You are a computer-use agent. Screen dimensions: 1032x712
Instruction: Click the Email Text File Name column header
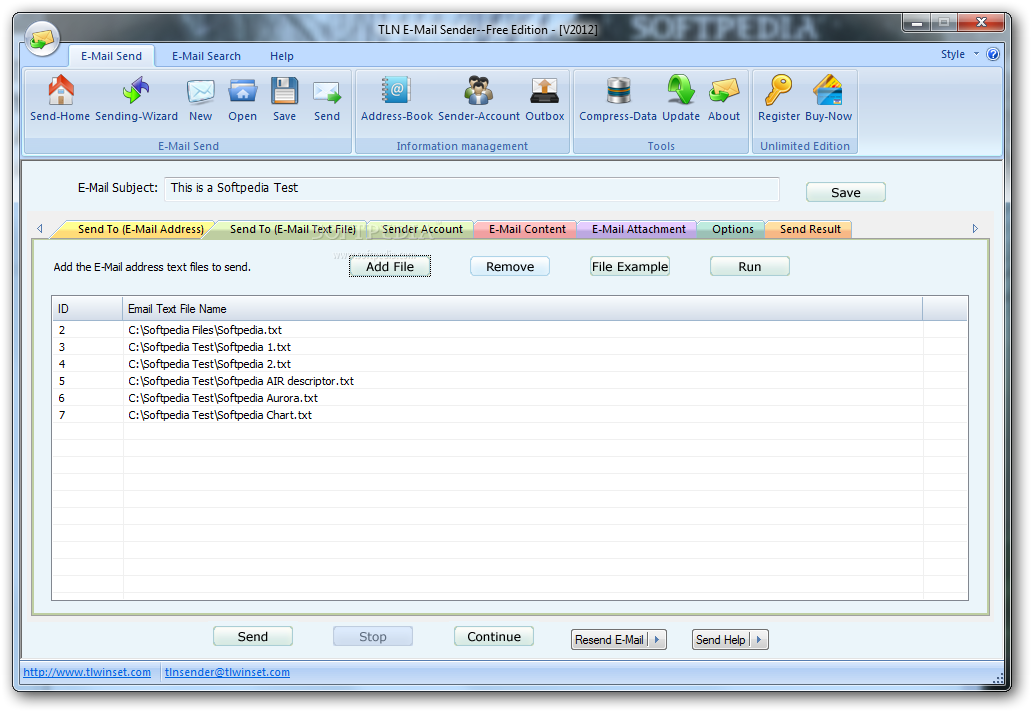(x=522, y=309)
